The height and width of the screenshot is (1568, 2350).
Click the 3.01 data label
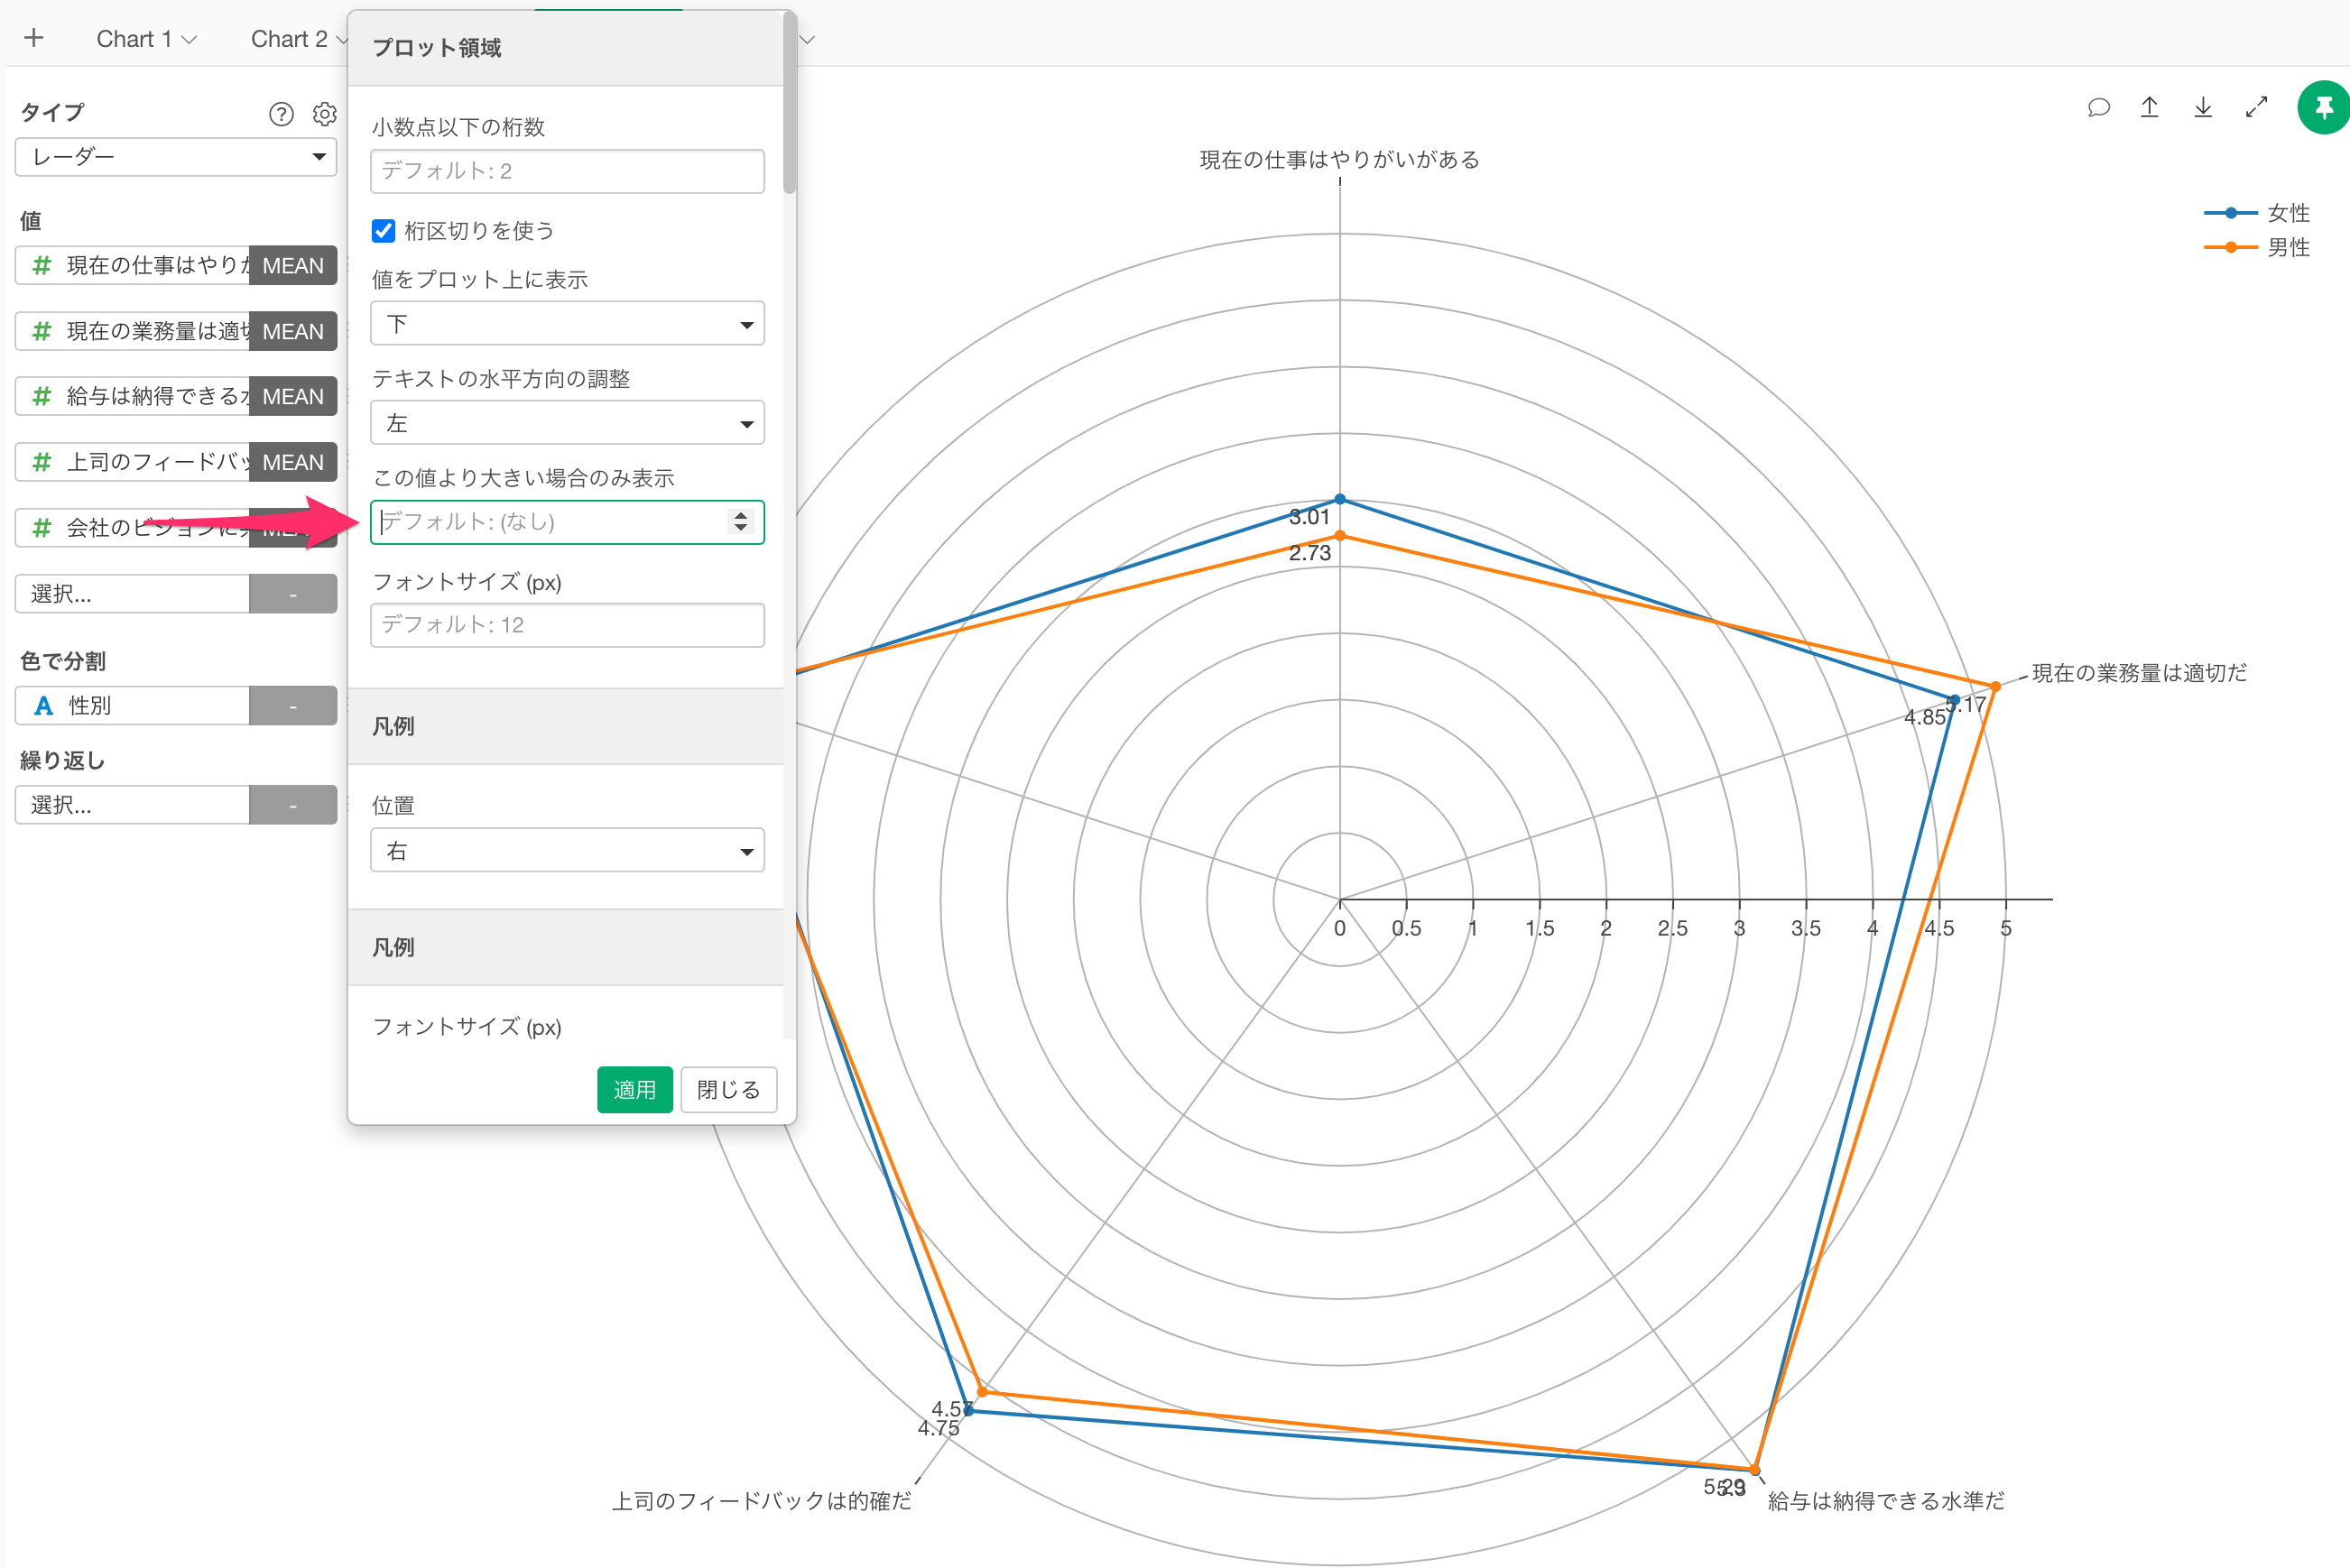(x=1309, y=517)
